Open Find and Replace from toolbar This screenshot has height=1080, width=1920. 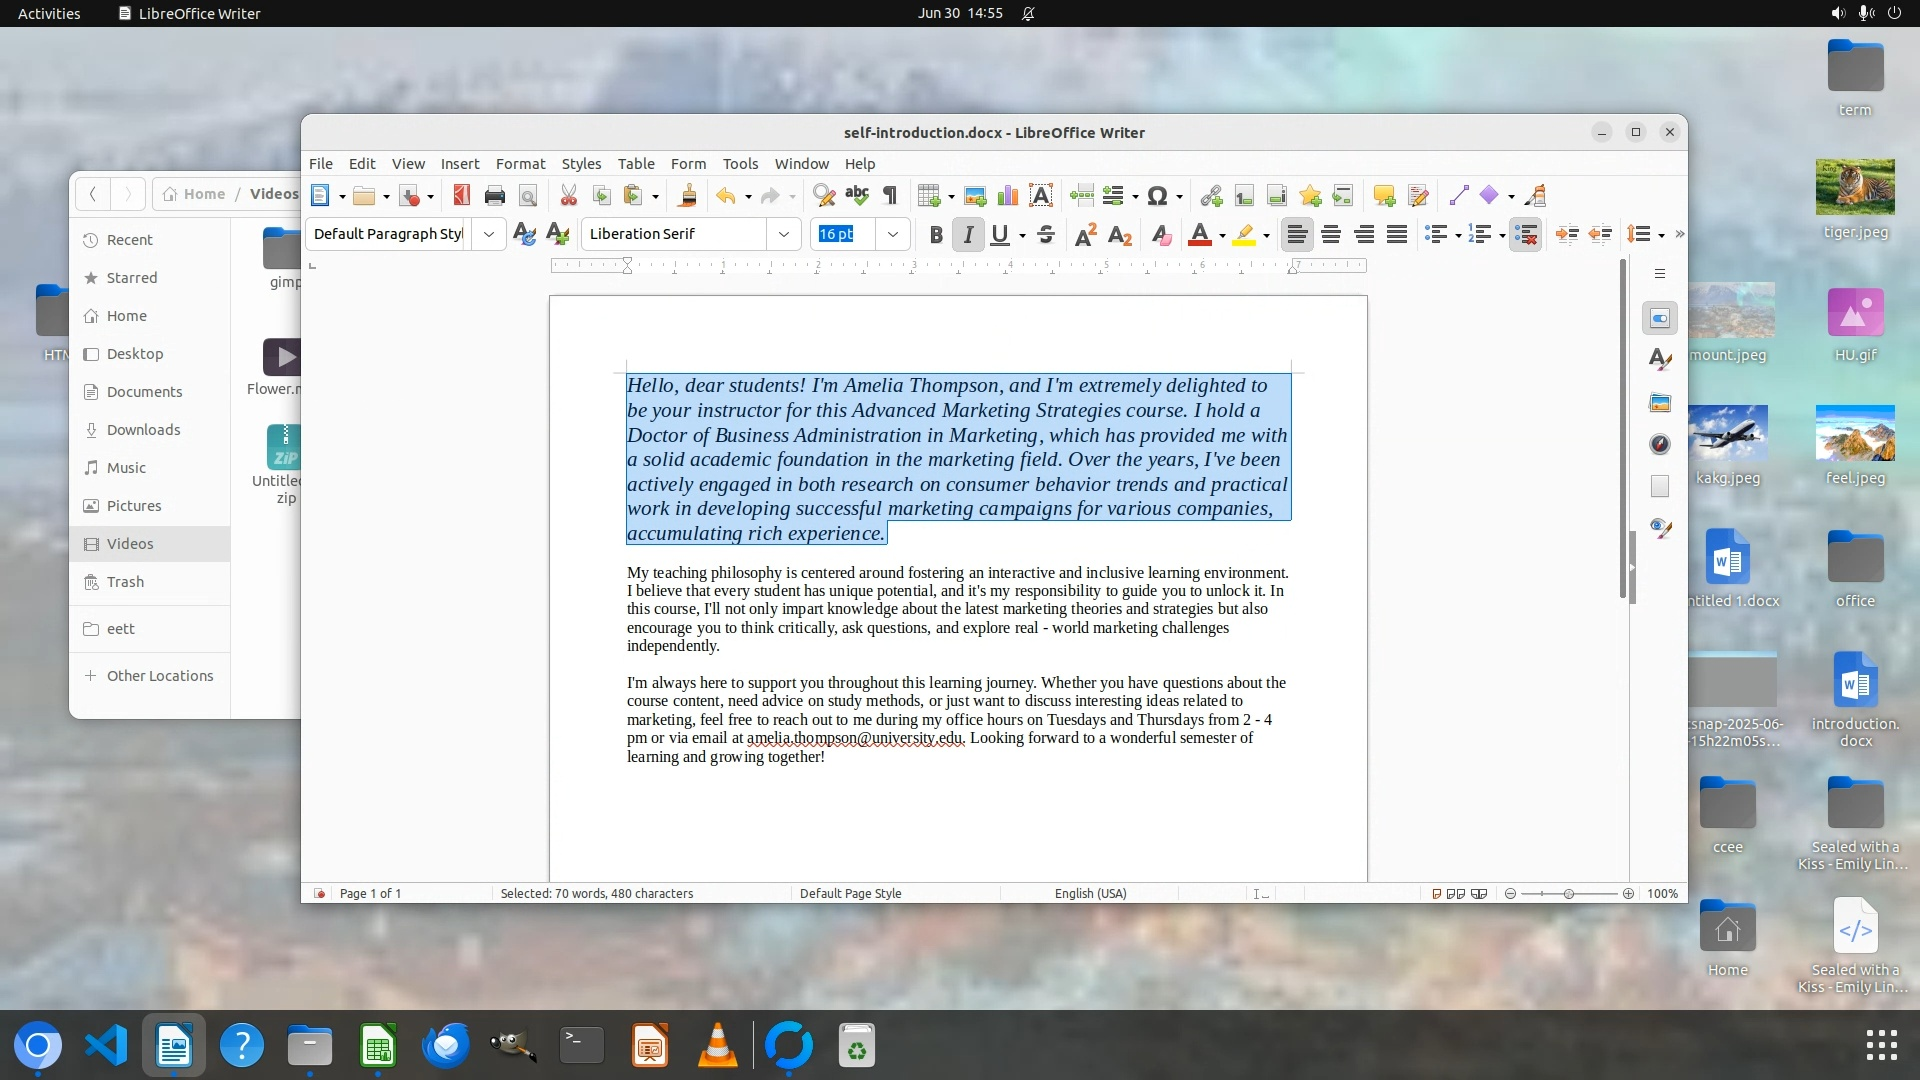pos(823,196)
